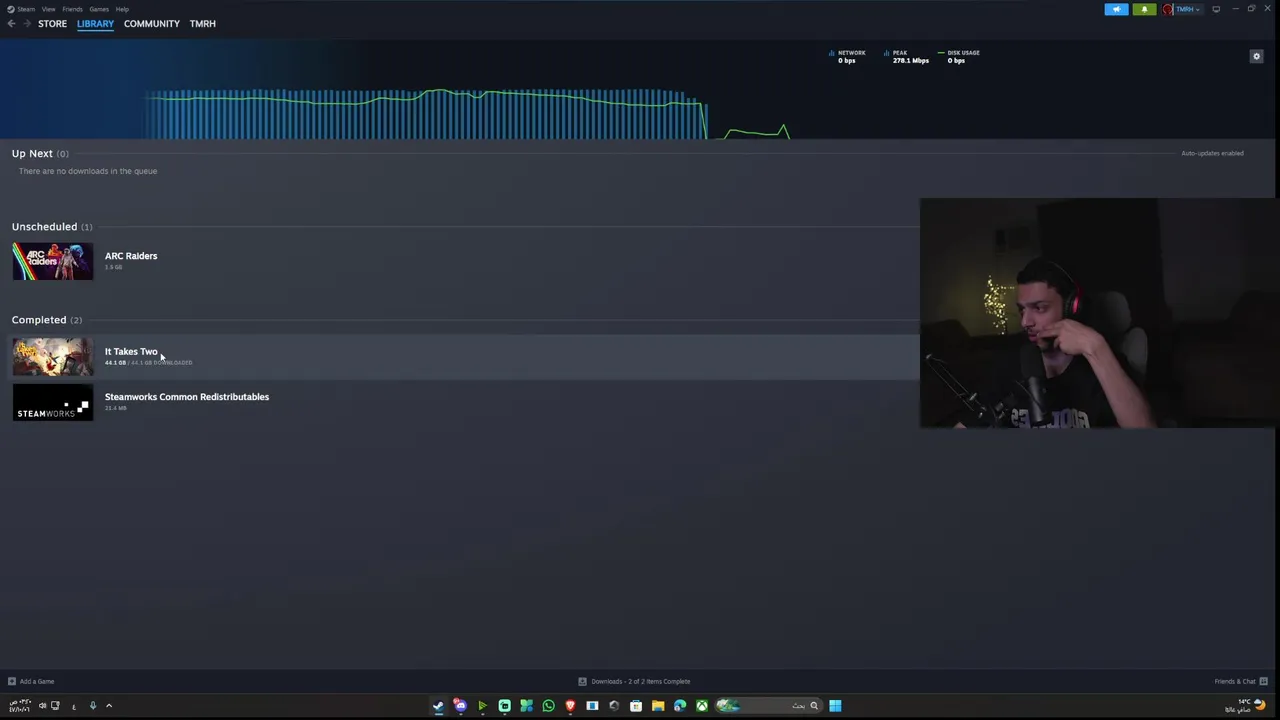Image resolution: width=1280 pixels, height=720 pixels.
Task: Click the volume tray icon
Action: point(42,706)
